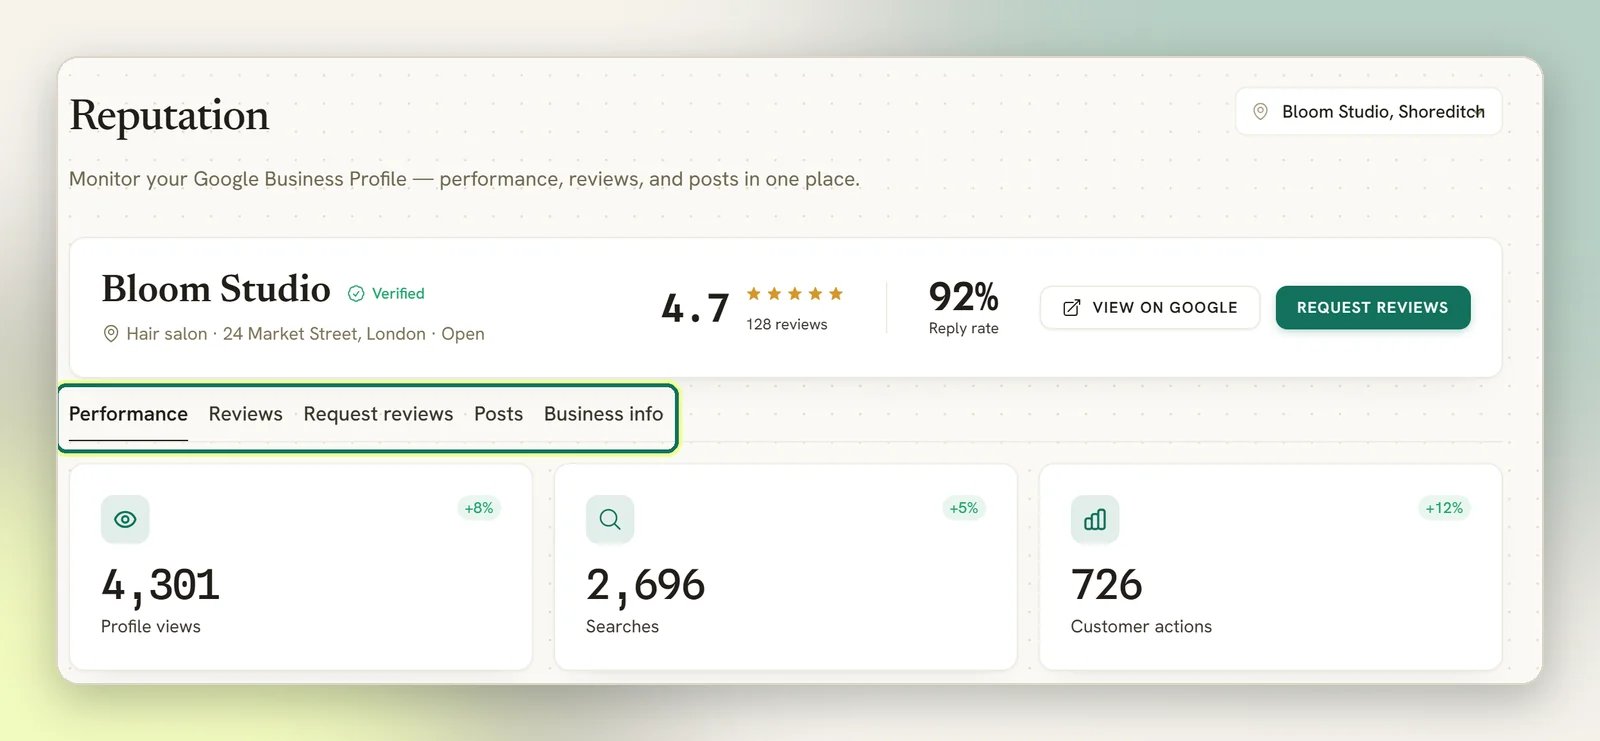Viewport: 1600px width, 741px height.
Task: Click the View on Google button
Action: tap(1150, 307)
